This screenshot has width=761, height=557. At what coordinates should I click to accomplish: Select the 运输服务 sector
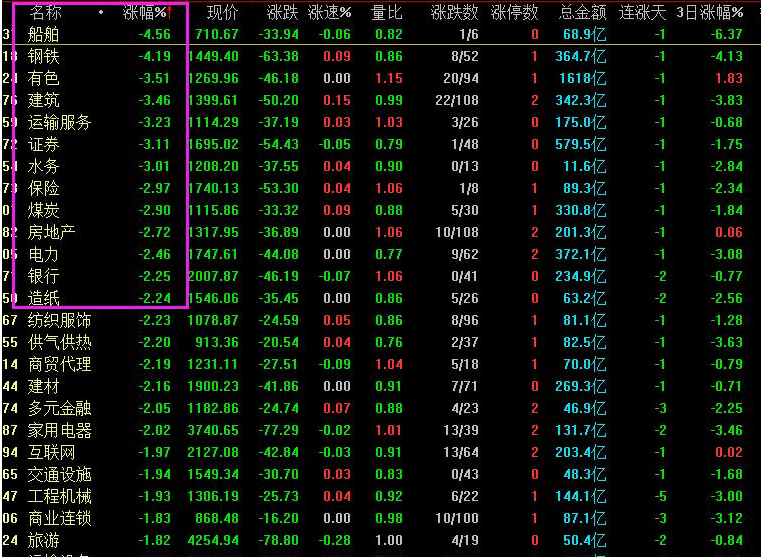(60, 122)
